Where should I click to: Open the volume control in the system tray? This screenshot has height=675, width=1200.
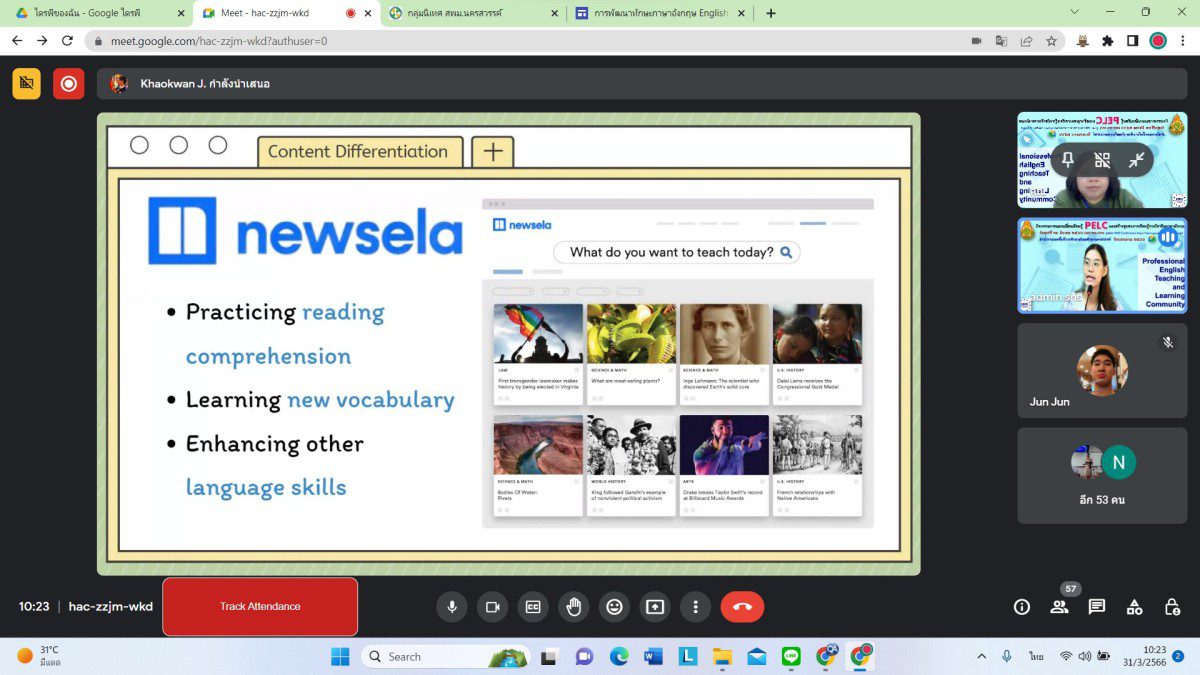1085,656
